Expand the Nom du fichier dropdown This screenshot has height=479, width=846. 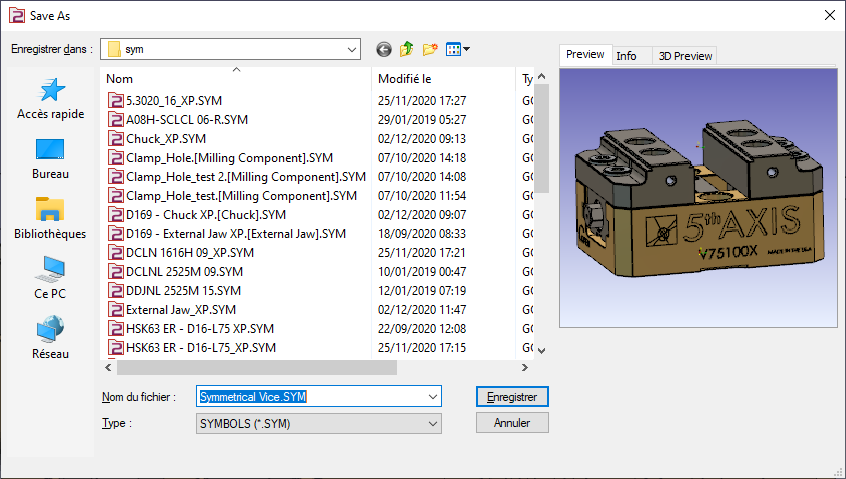[x=432, y=397]
